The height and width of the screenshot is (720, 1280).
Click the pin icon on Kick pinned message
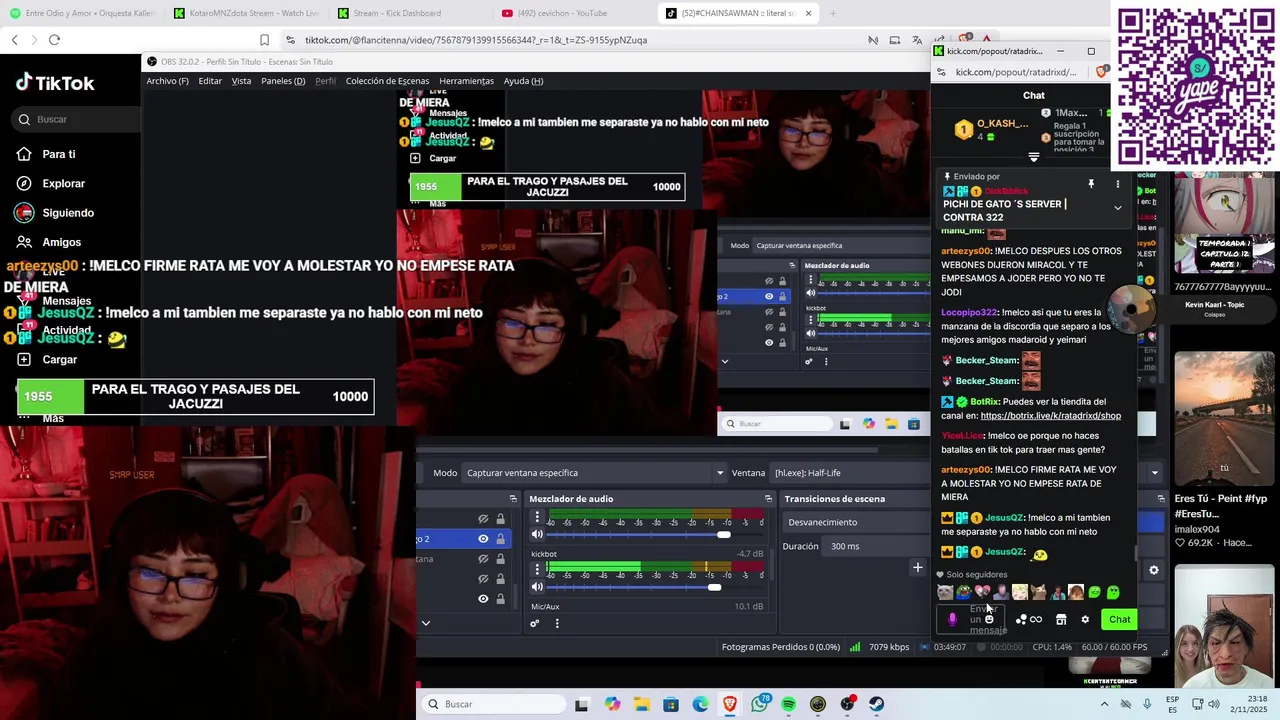click(1091, 184)
